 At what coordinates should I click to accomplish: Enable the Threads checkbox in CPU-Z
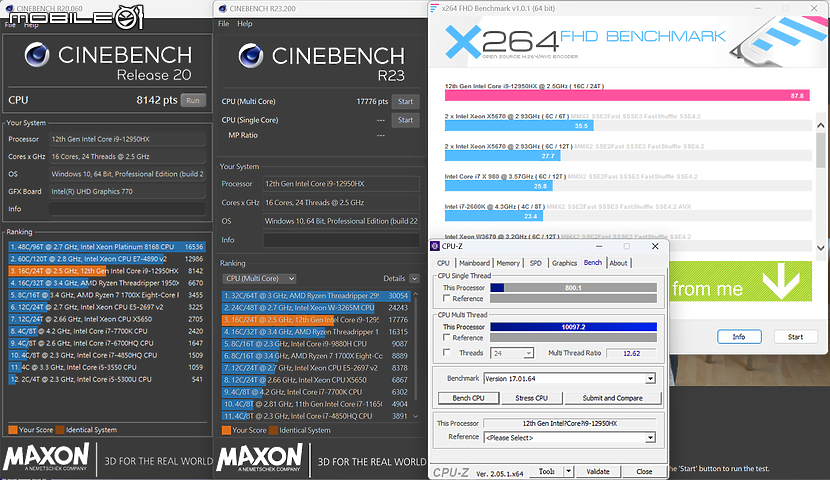point(447,352)
